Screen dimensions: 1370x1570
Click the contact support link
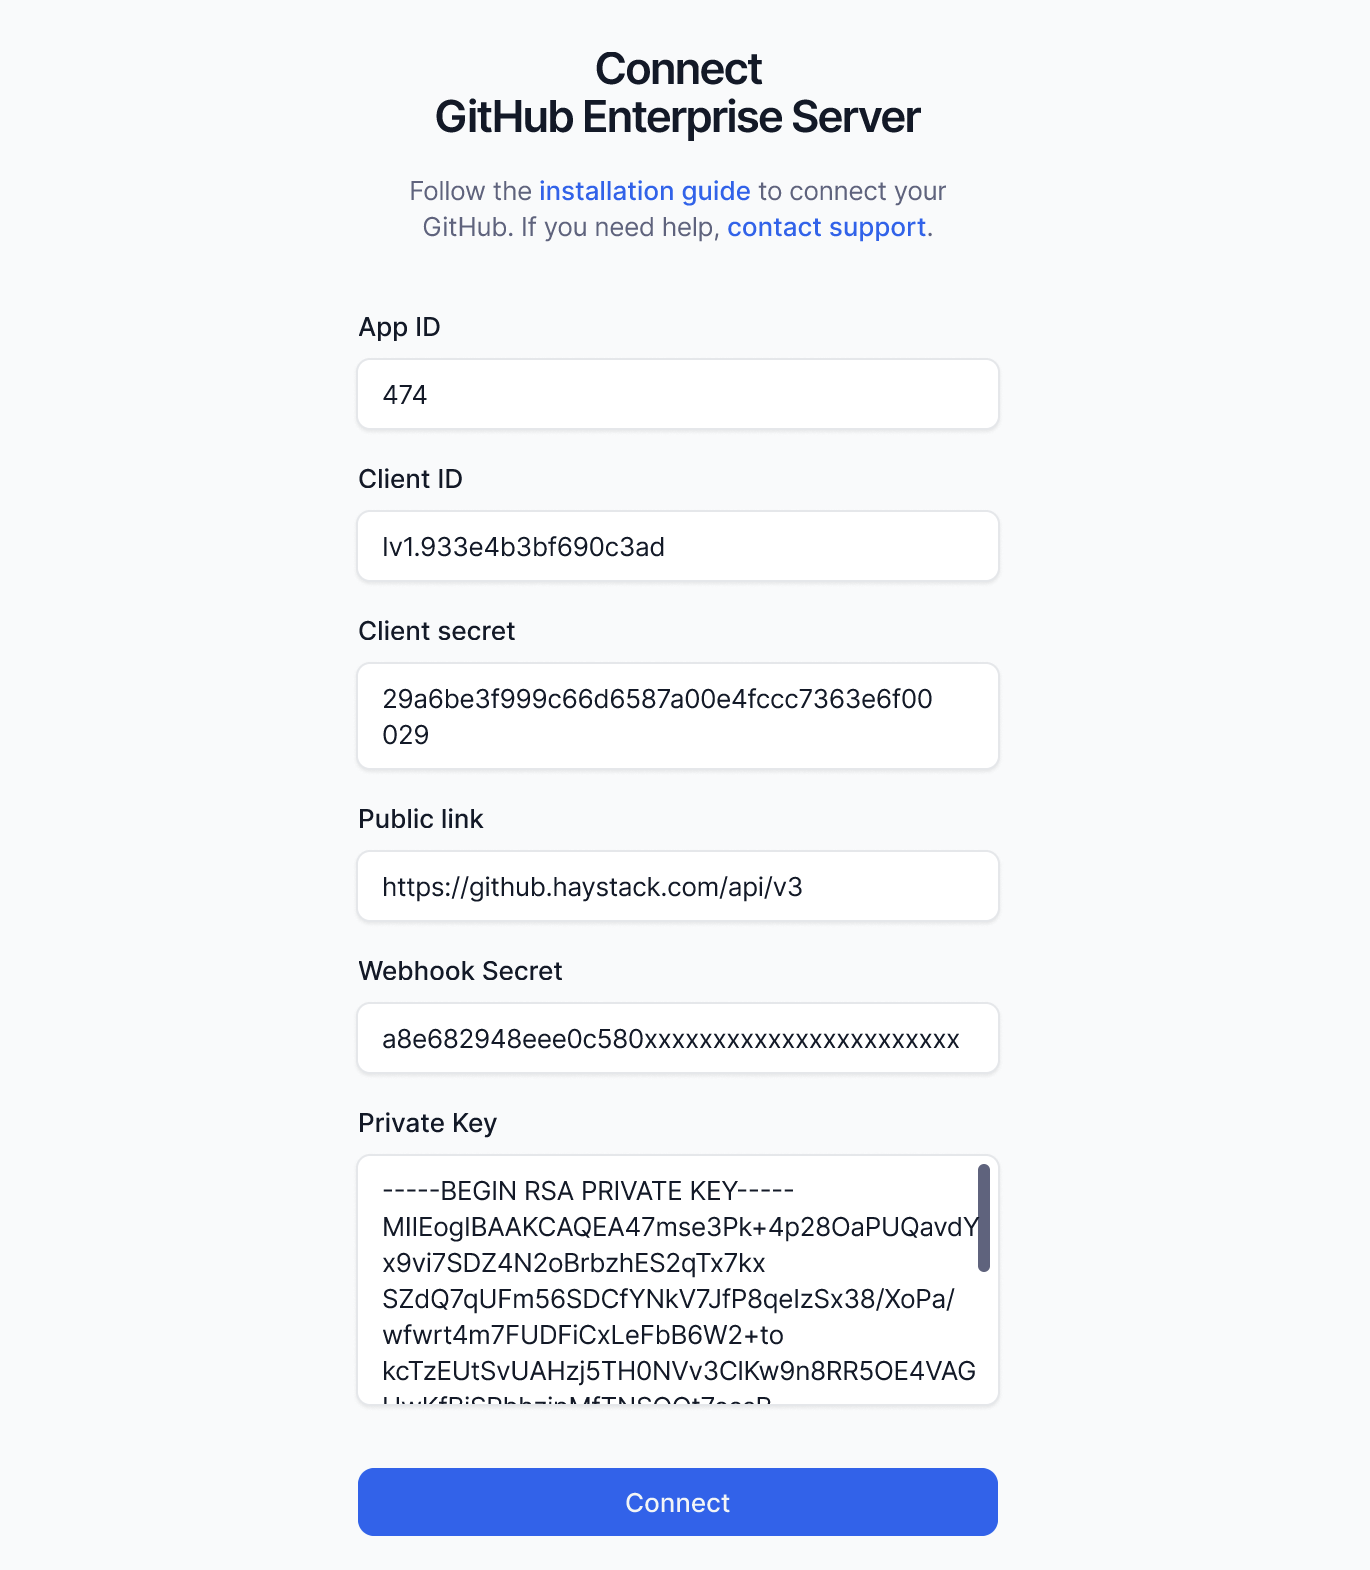pyautogui.click(x=826, y=227)
